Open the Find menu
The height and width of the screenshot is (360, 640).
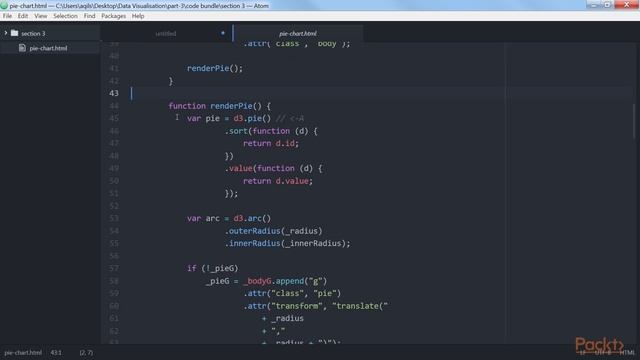[89, 16]
